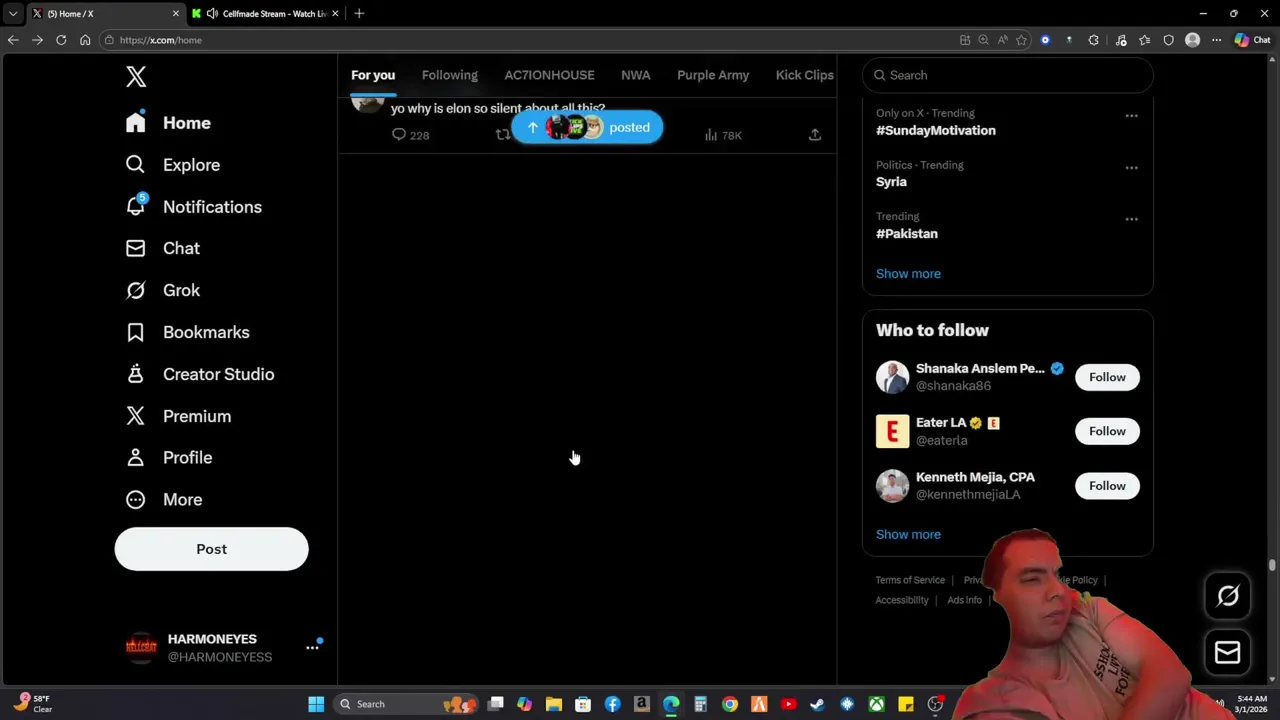Go to browser home page button

pyautogui.click(x=85, y=40)
